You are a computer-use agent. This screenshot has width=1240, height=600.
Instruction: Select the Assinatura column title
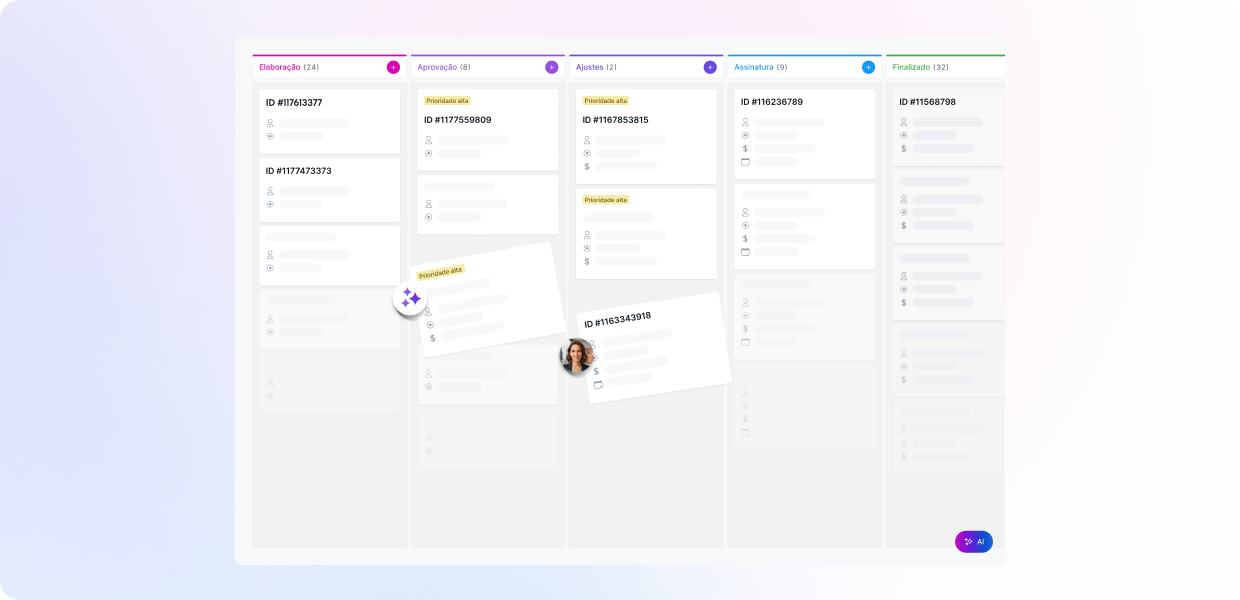point(754,67)
